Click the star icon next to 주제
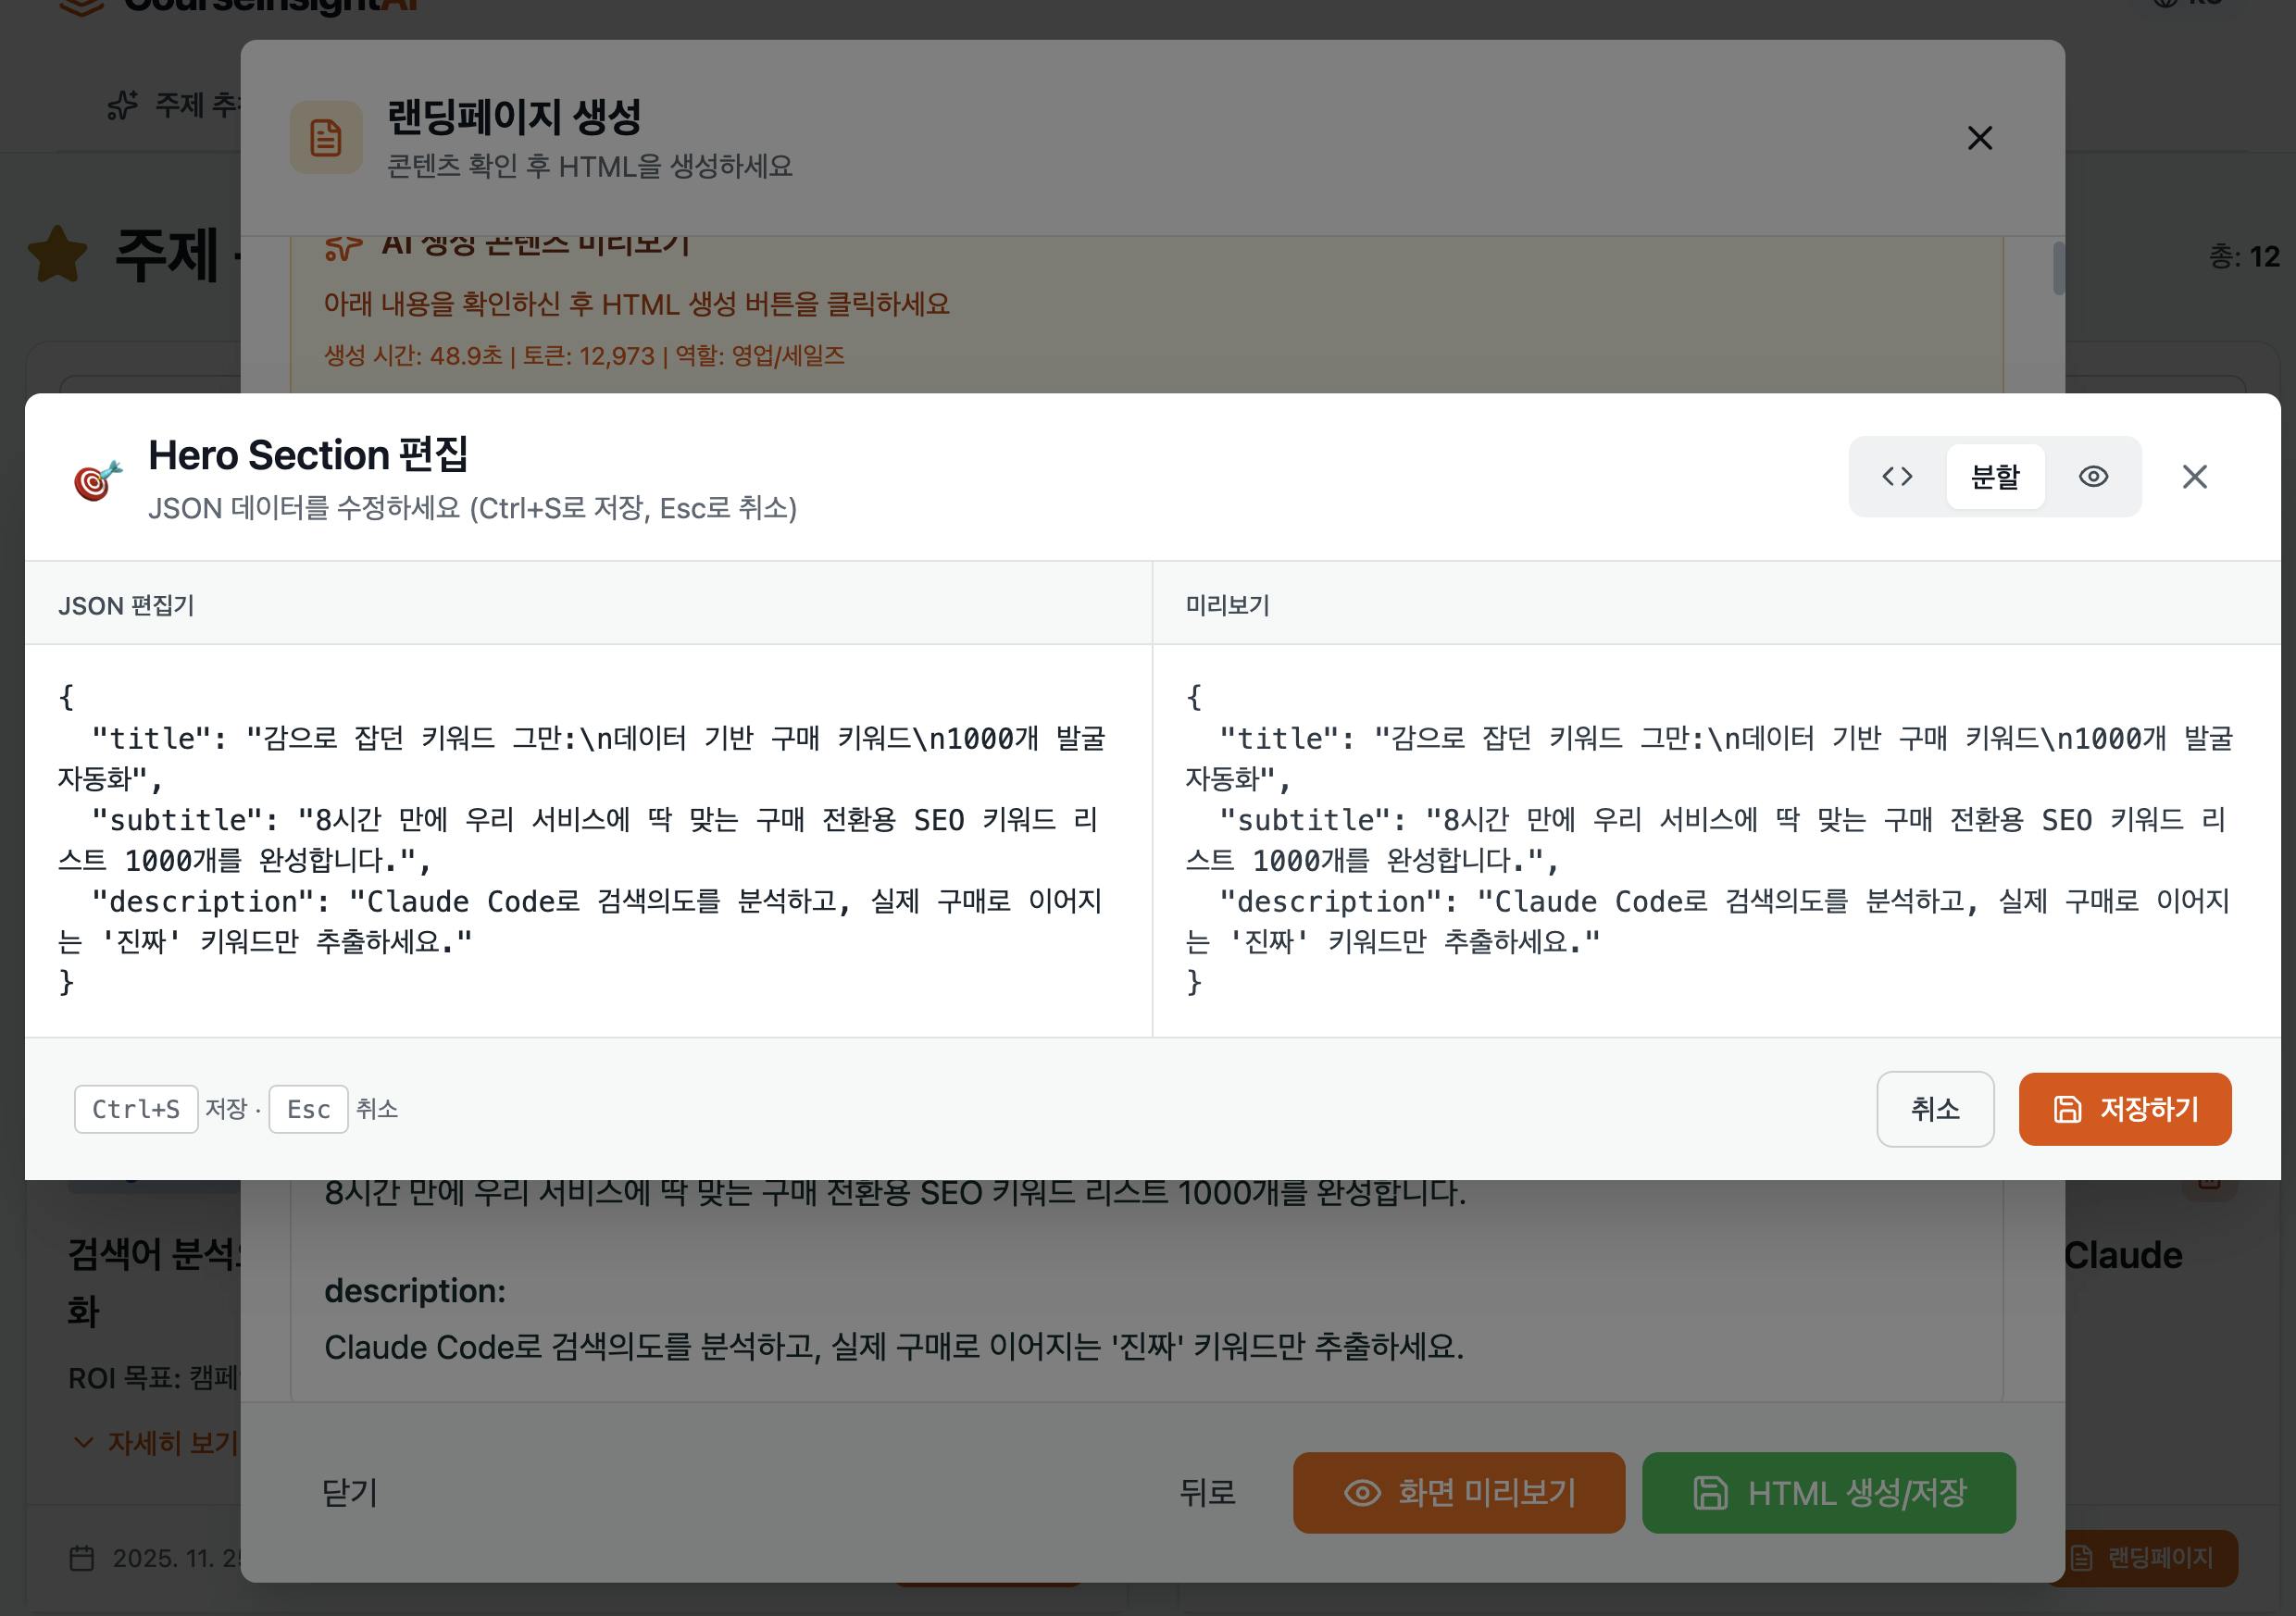 pos(58,255)
